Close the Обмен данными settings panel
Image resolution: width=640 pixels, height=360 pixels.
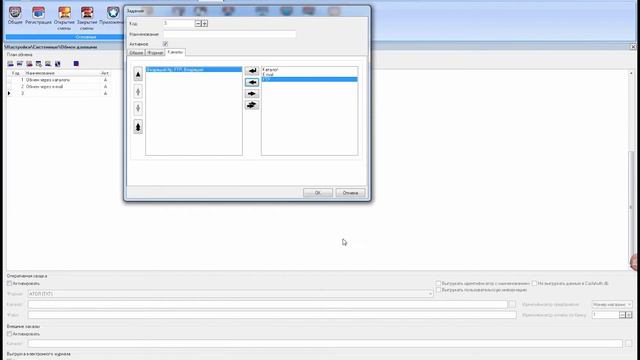(633, 47)
